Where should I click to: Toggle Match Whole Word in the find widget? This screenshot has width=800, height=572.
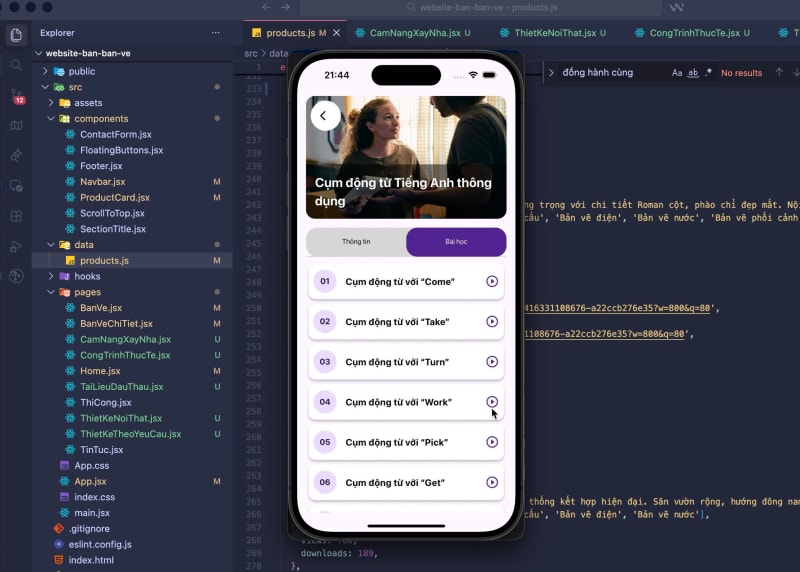pyautogui.click(x=693, y=73)
